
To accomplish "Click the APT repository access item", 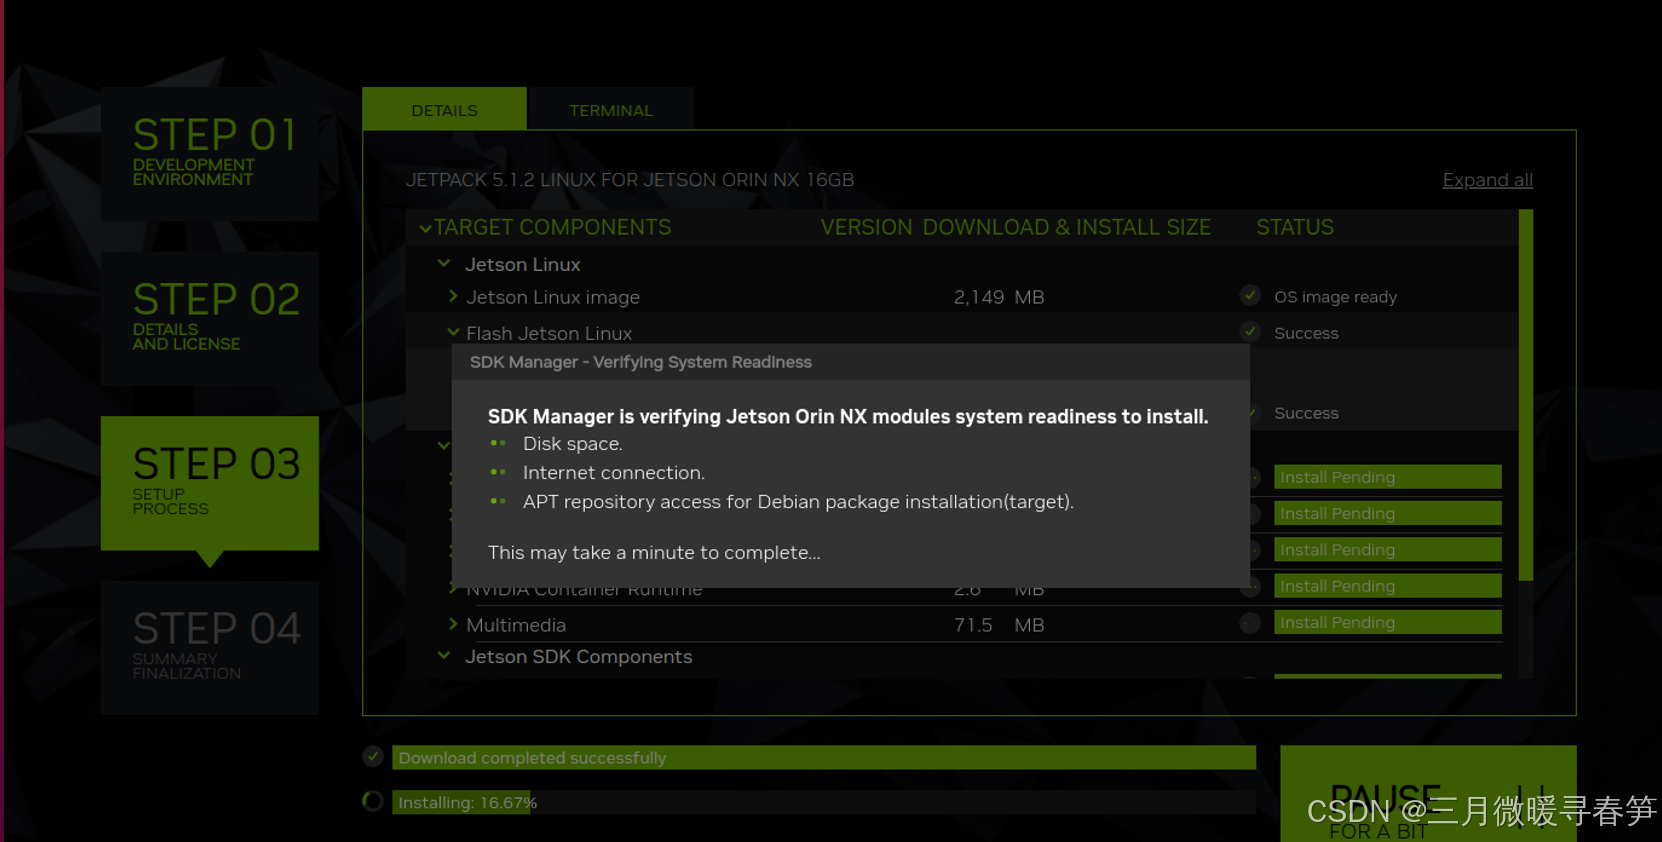I will (x=798, y=502).
